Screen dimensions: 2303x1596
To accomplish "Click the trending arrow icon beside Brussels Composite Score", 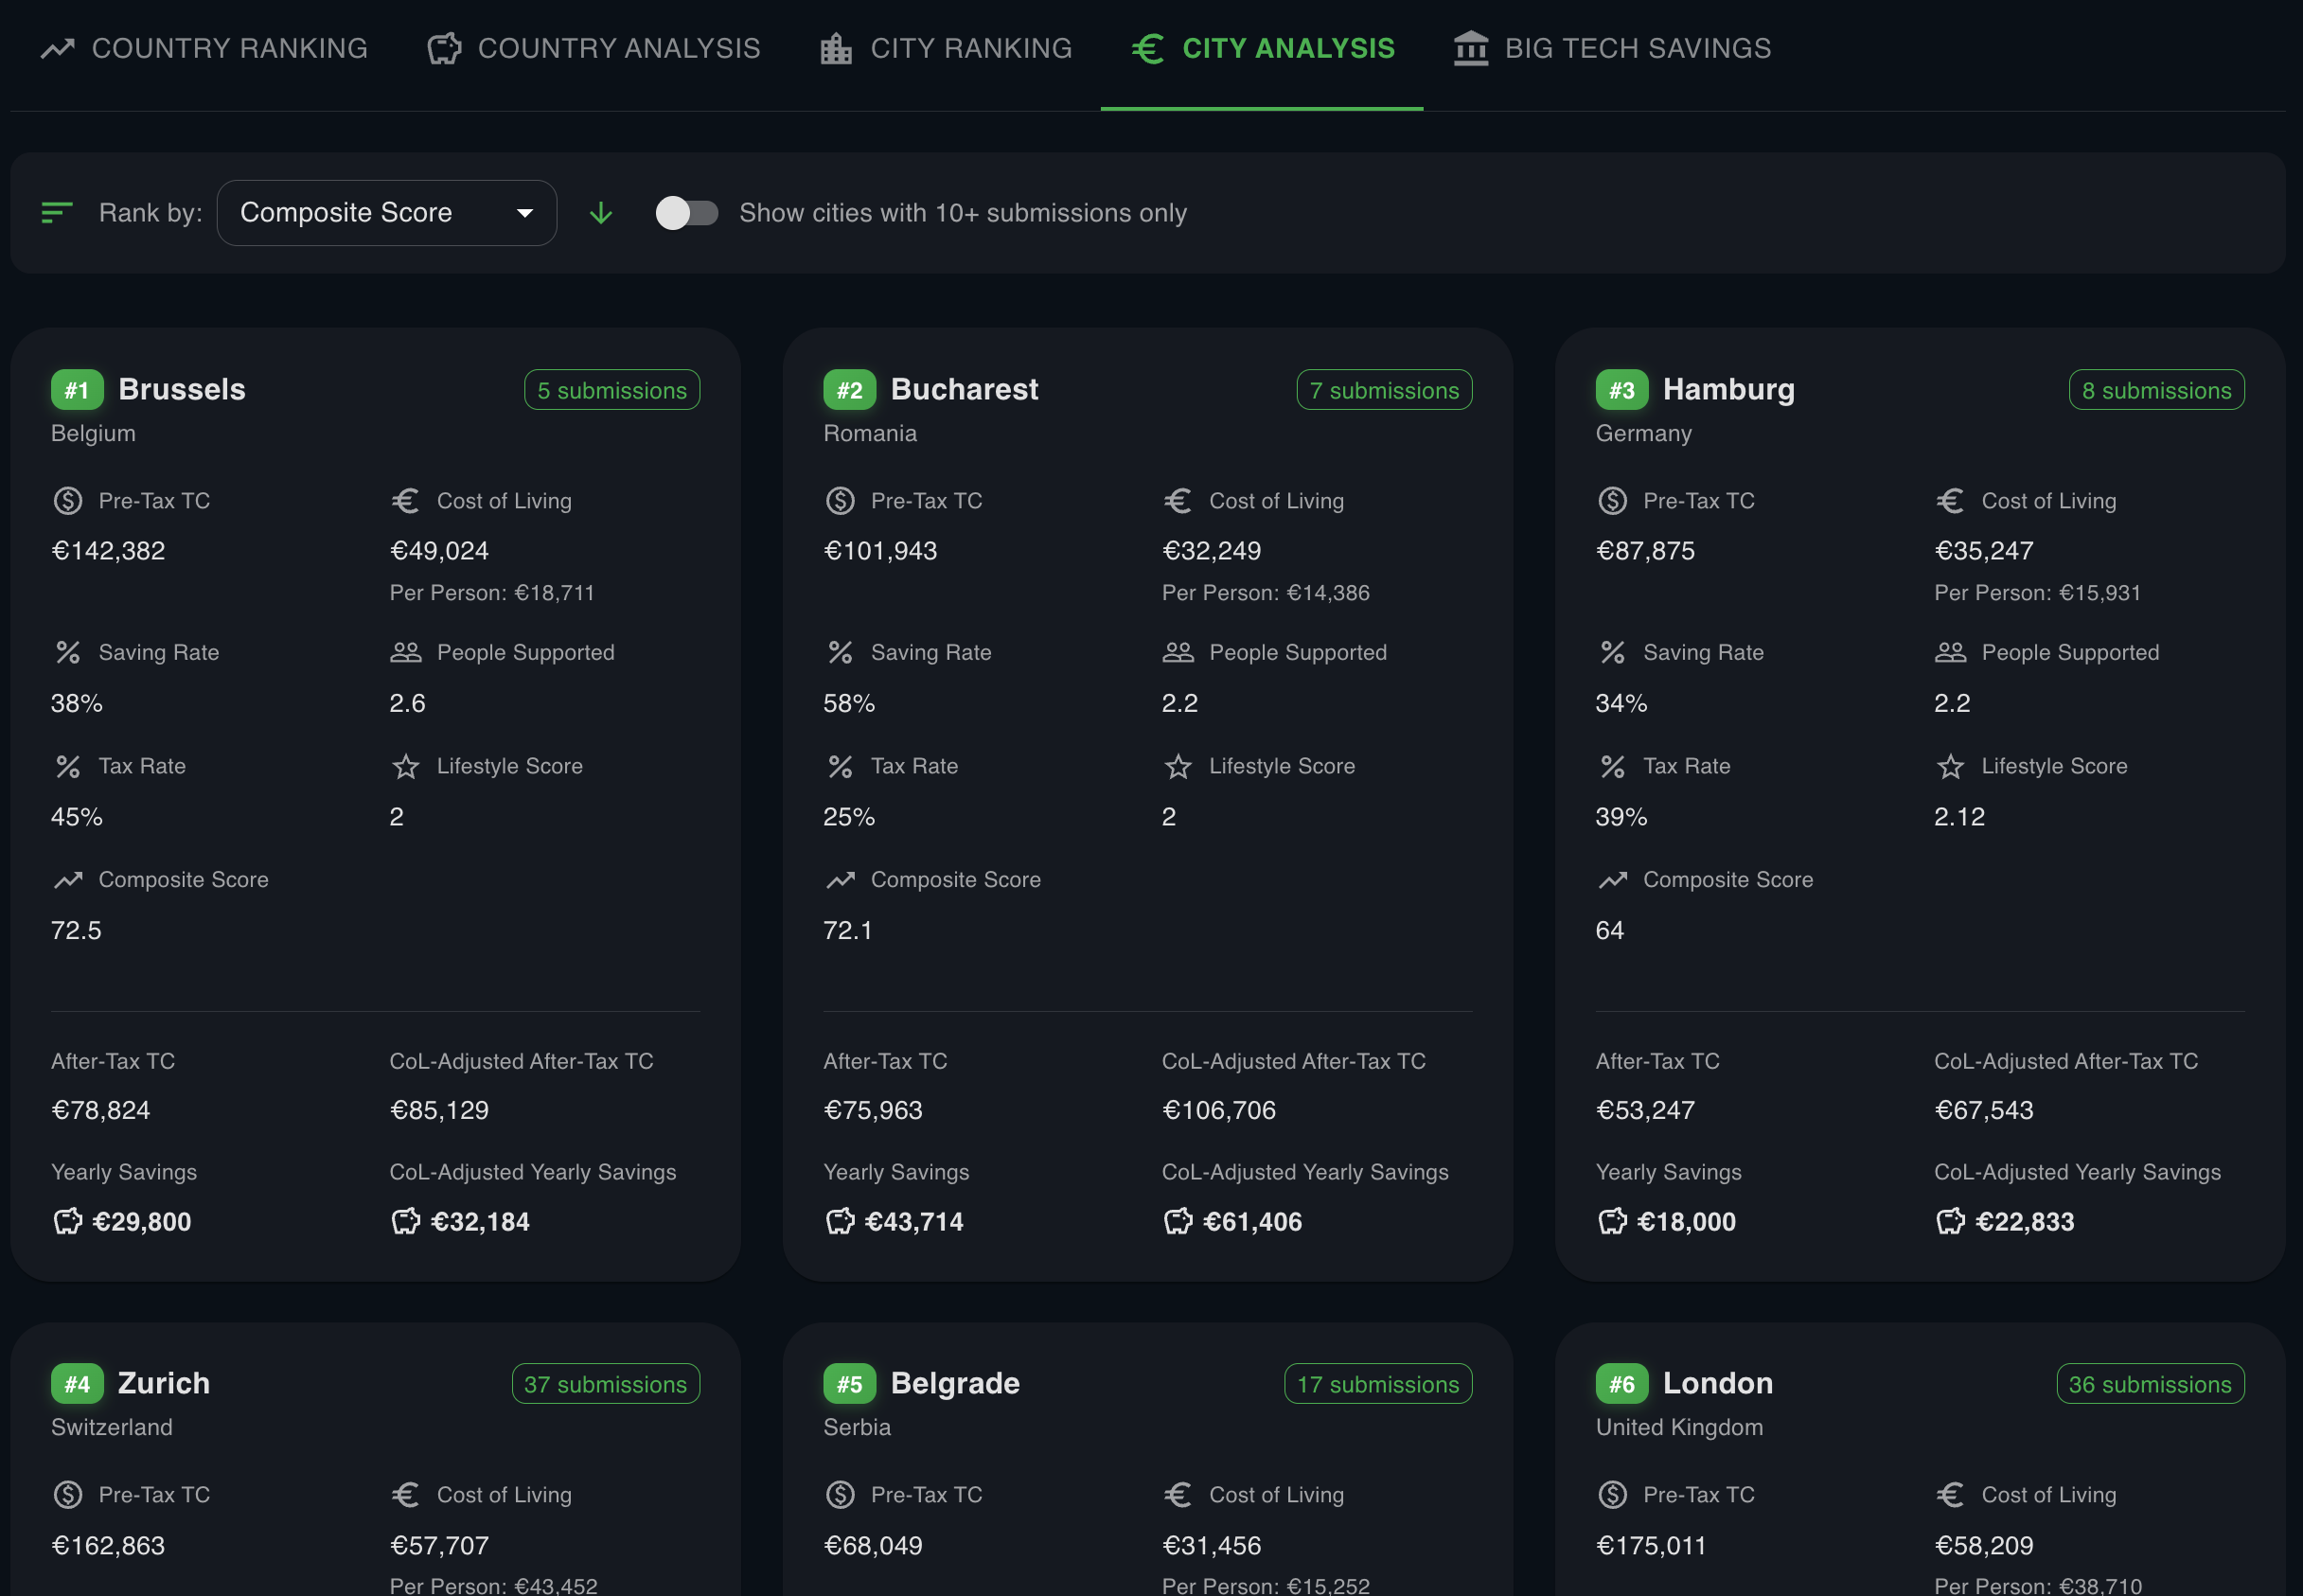I will 68,880.
